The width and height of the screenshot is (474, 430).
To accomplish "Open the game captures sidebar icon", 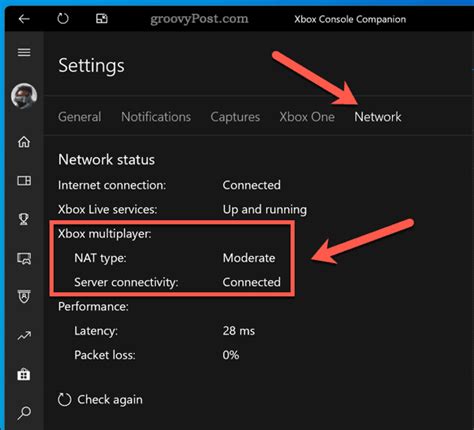I will tap(24, 258).
